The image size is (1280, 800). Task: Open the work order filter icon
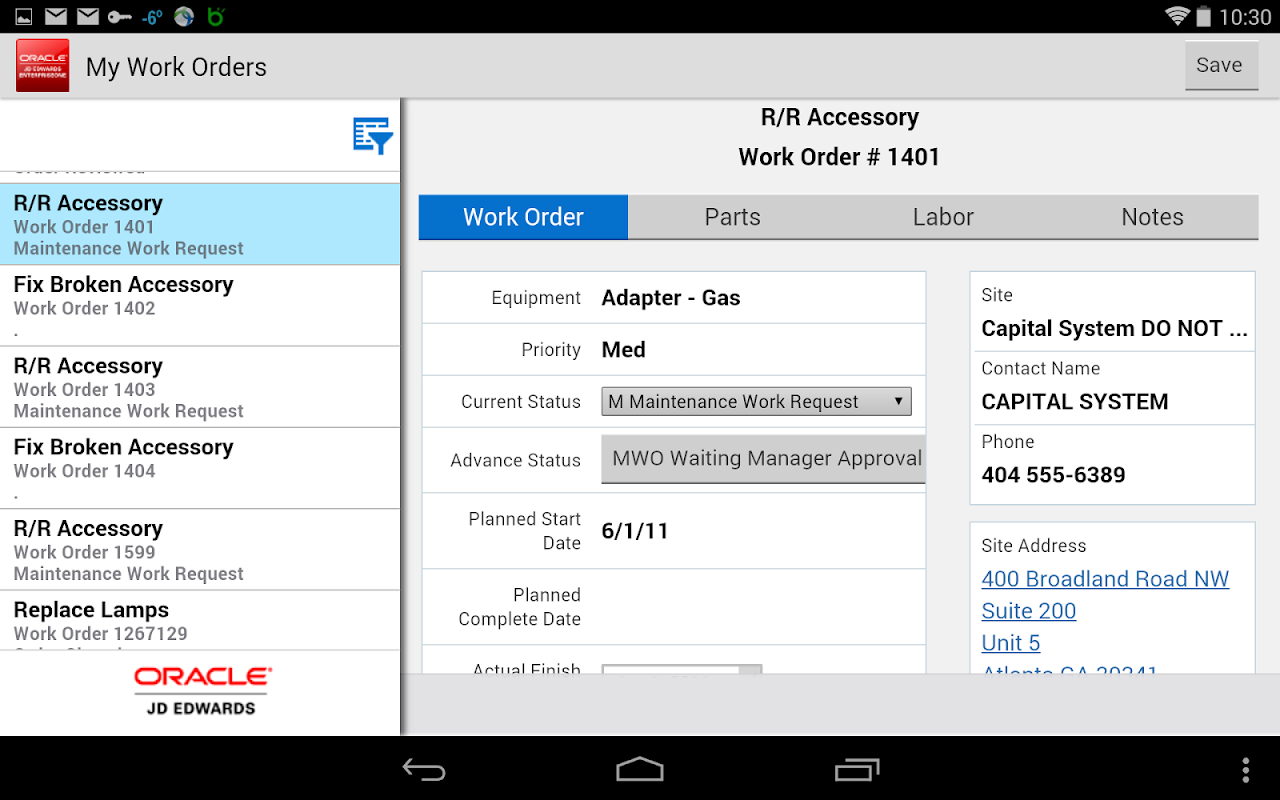point(373,135)
